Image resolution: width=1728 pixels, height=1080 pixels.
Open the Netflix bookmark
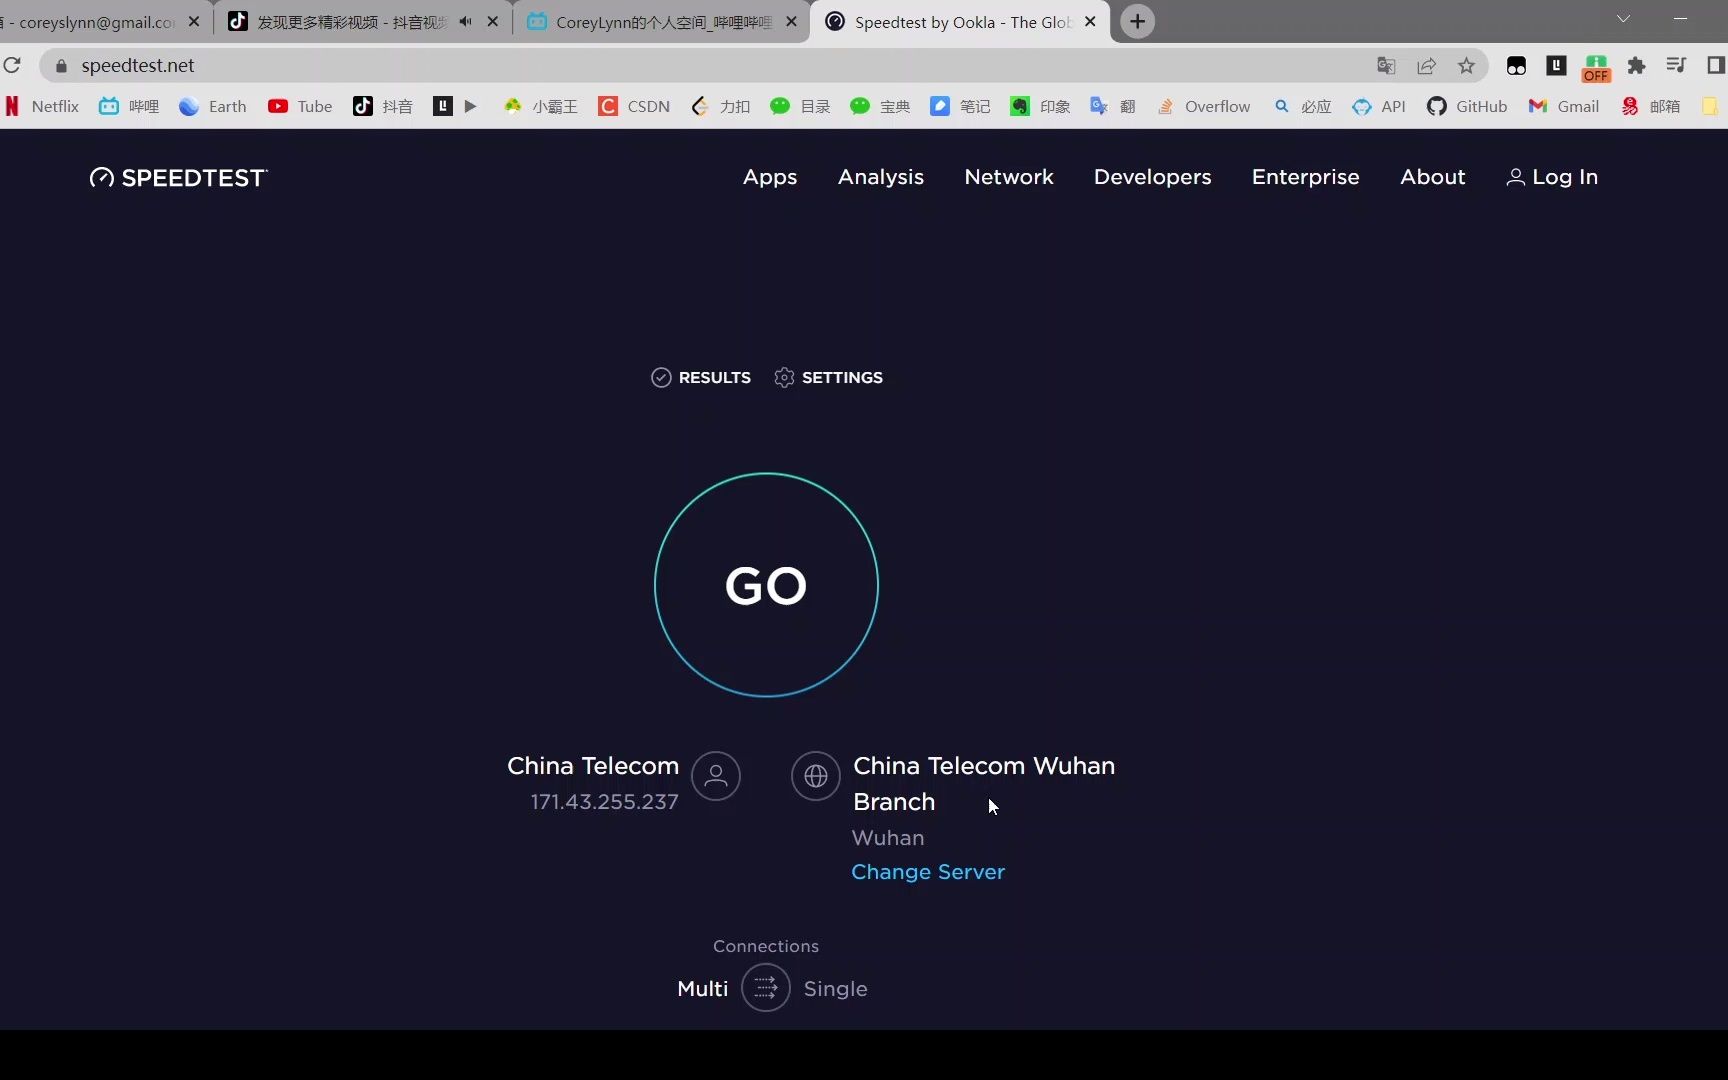click(x=42, y=106)
